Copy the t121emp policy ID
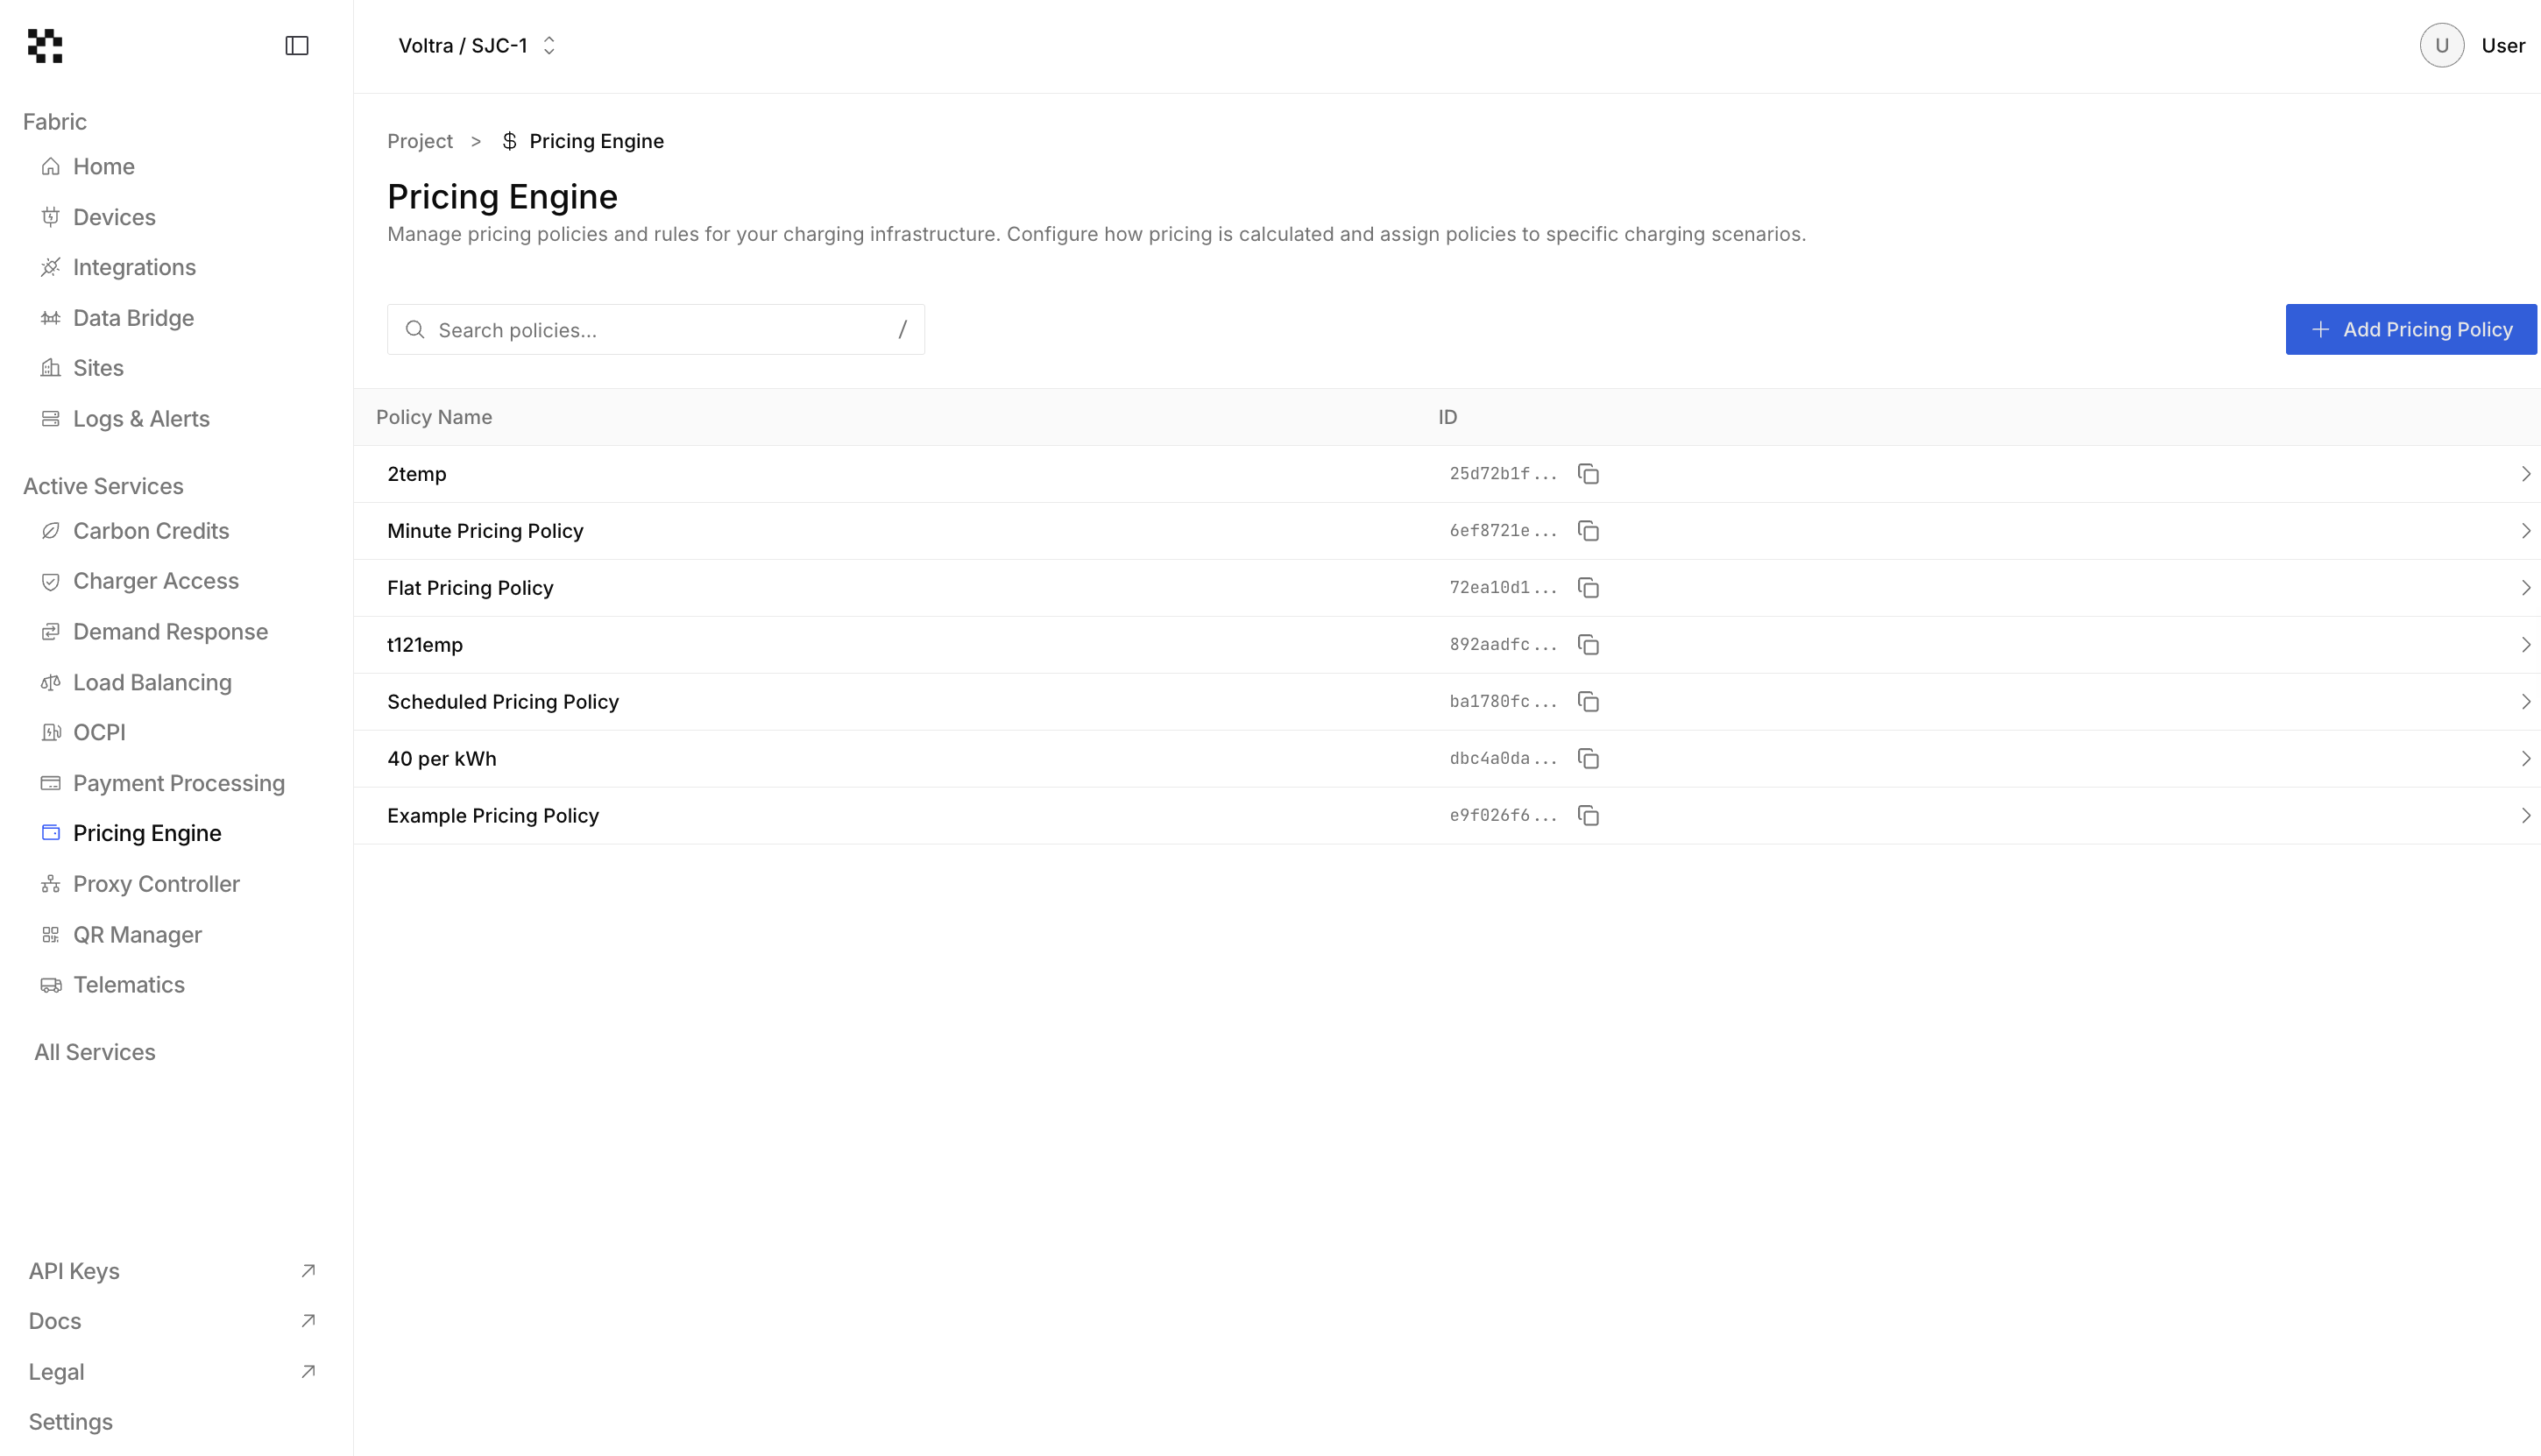Viewport: 2541px width, 1456px height. pos(1588,645)
